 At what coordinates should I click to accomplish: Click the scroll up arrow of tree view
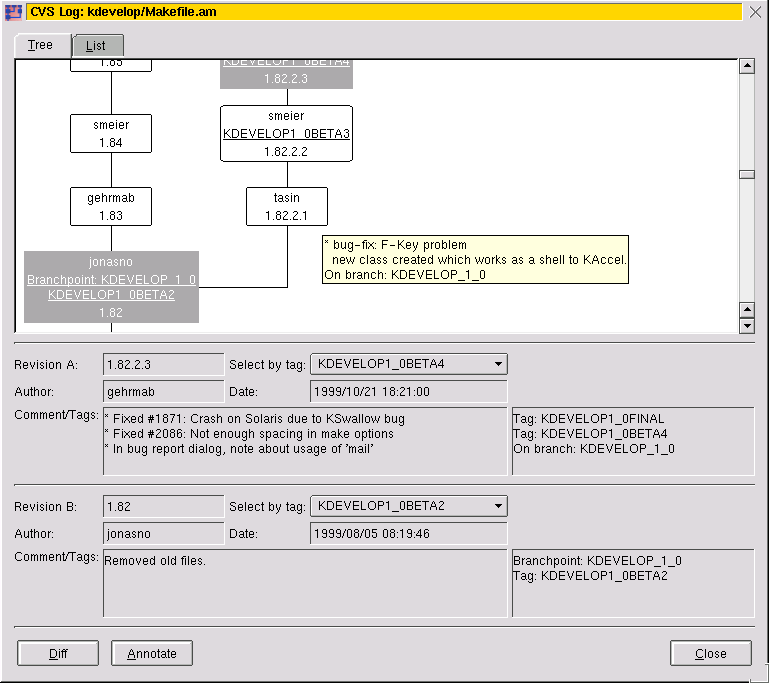click(746, 66)
